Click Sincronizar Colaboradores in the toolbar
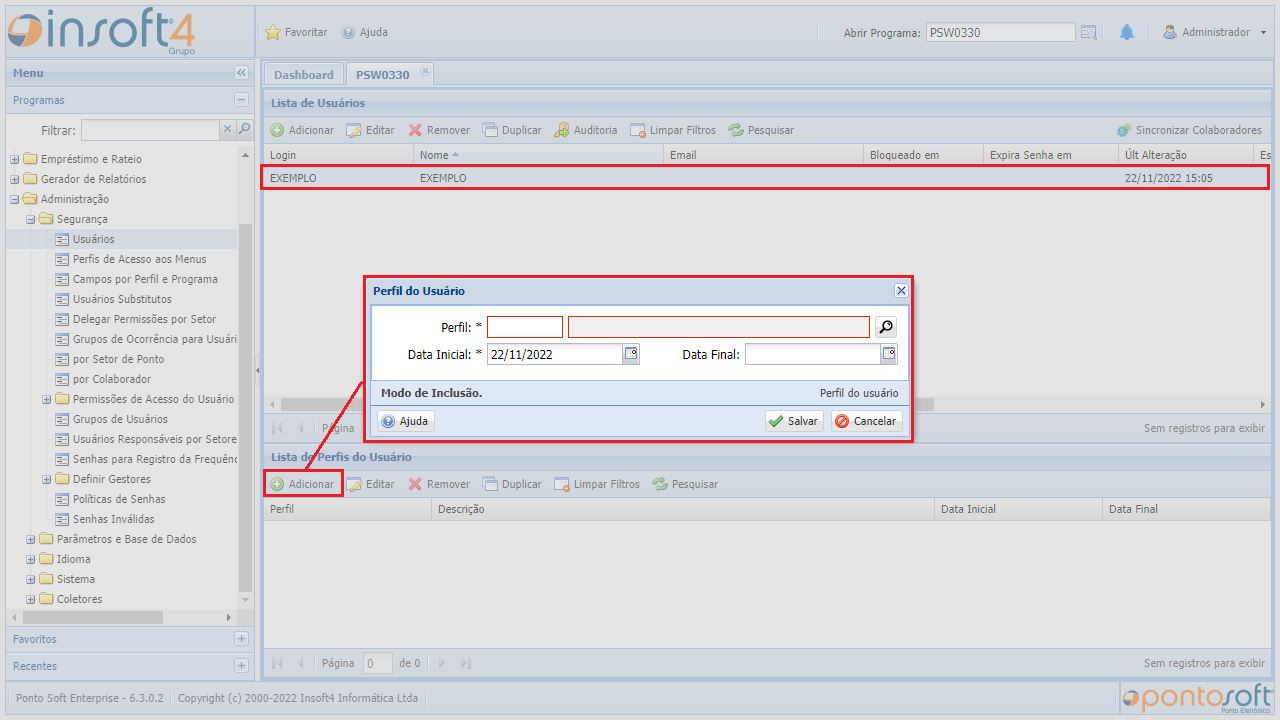Viewport: 1280px width, 720px height. [1189, 130]
